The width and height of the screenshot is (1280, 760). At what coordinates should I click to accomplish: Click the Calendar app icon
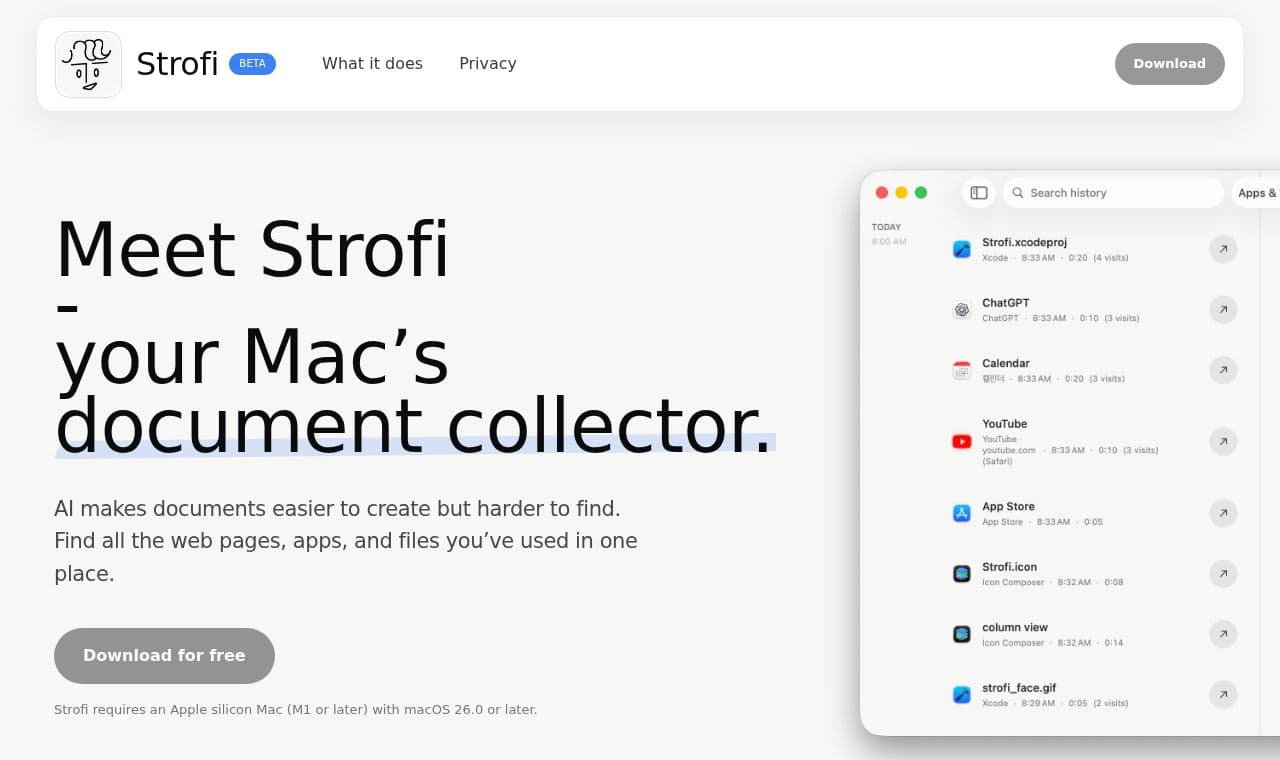962,370
